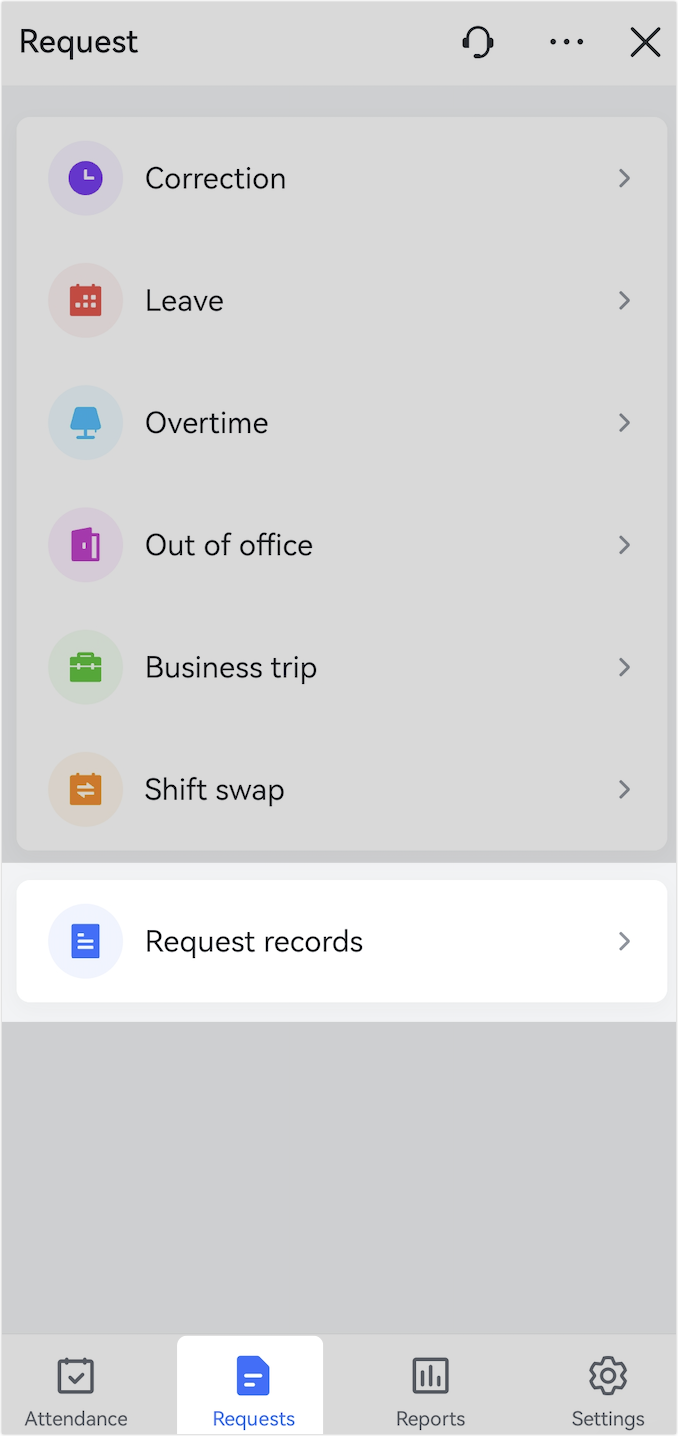Open the headset support icon
The width and height of the screenshot is (678, 1436).
pos(477,42)
